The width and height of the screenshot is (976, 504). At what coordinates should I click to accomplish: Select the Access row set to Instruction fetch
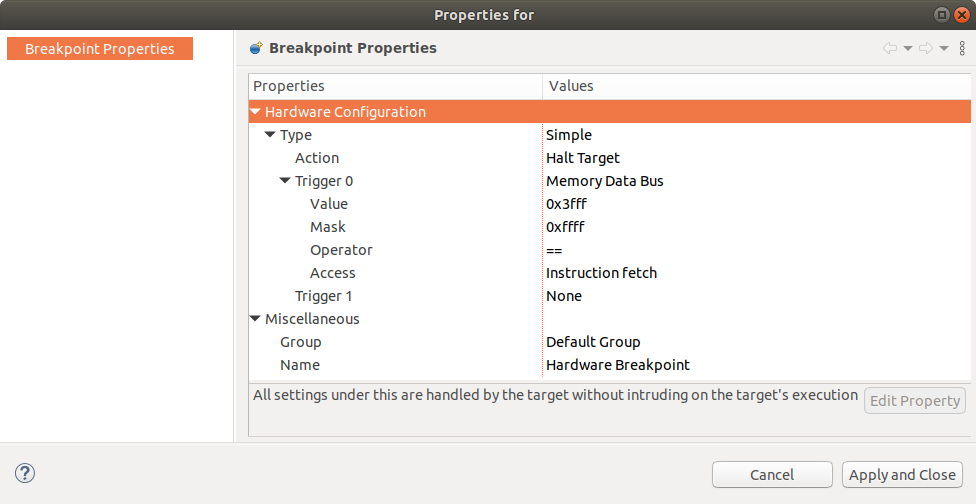pos(332,273)
